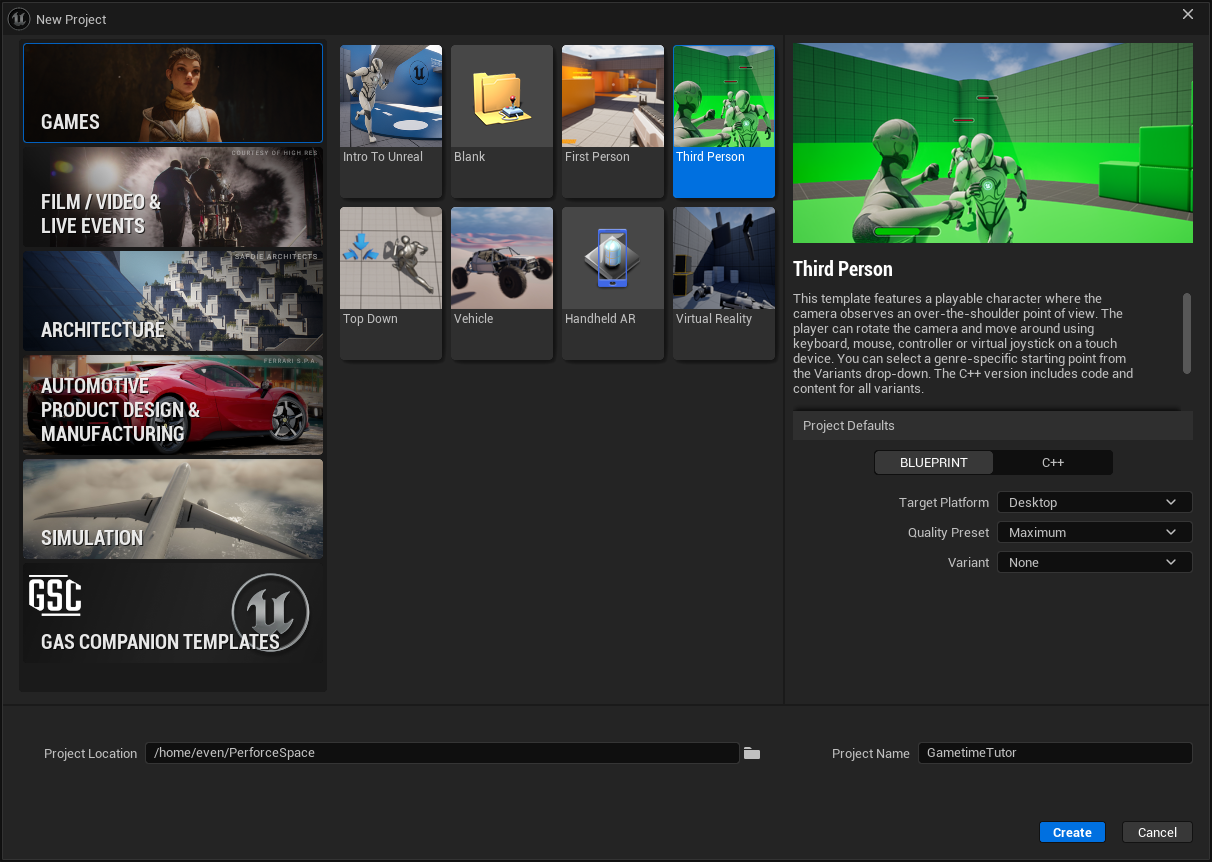Select the Top Down template
1212x862 pixels.
tap(391, 282)
